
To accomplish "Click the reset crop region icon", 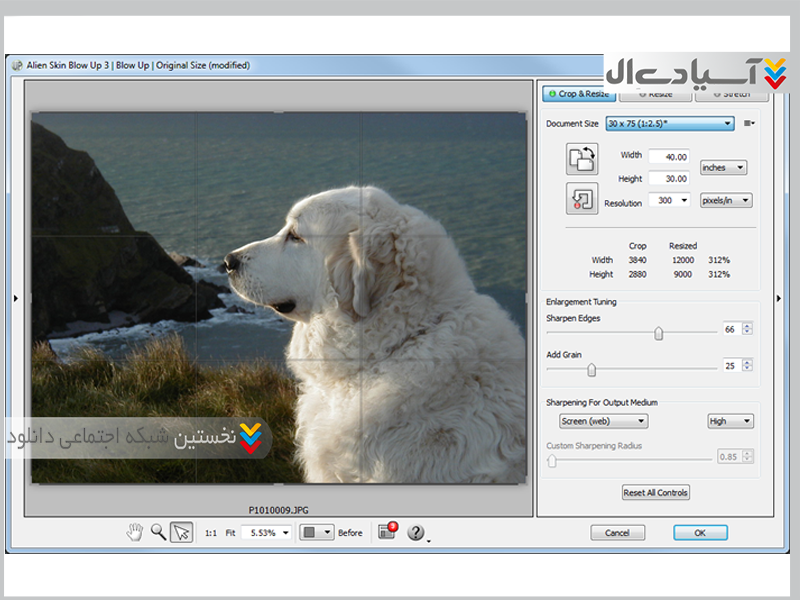I will click(x=581, y=197).
